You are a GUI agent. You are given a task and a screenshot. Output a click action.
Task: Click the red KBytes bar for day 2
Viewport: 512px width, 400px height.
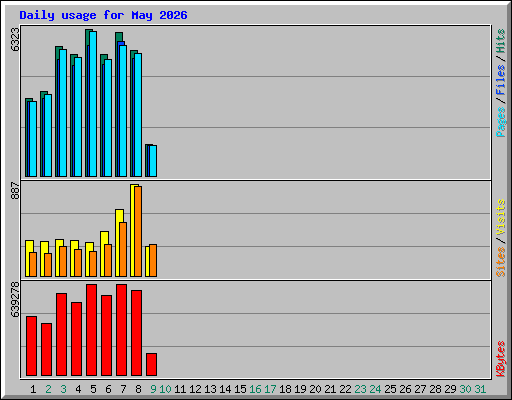pos(47,349)
